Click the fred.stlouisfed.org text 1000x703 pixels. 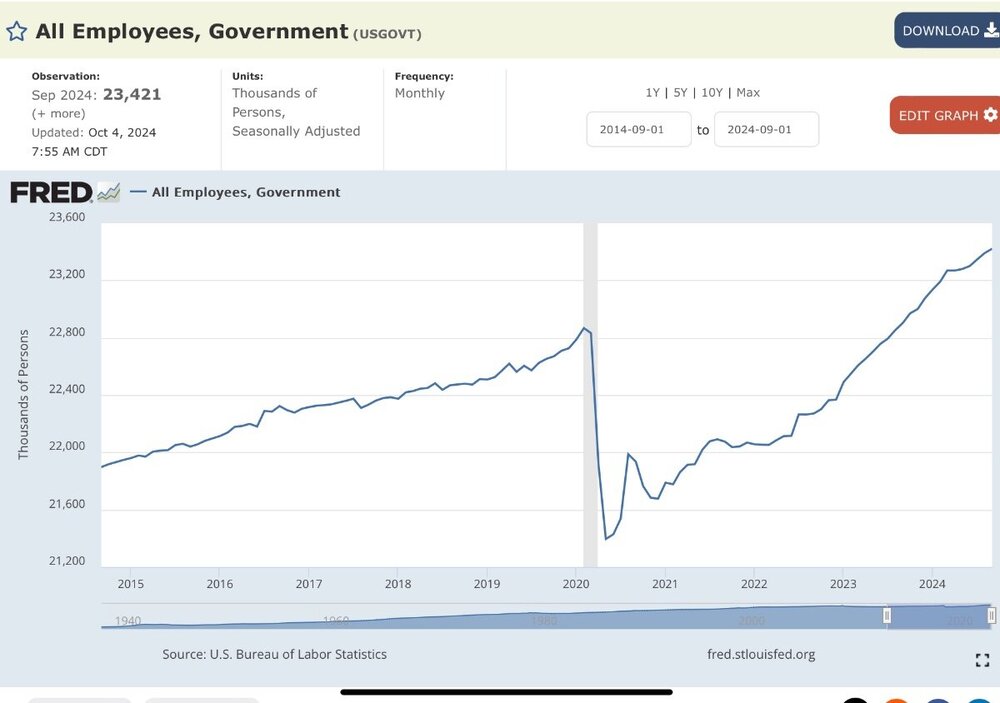click(x=761, y=654)
